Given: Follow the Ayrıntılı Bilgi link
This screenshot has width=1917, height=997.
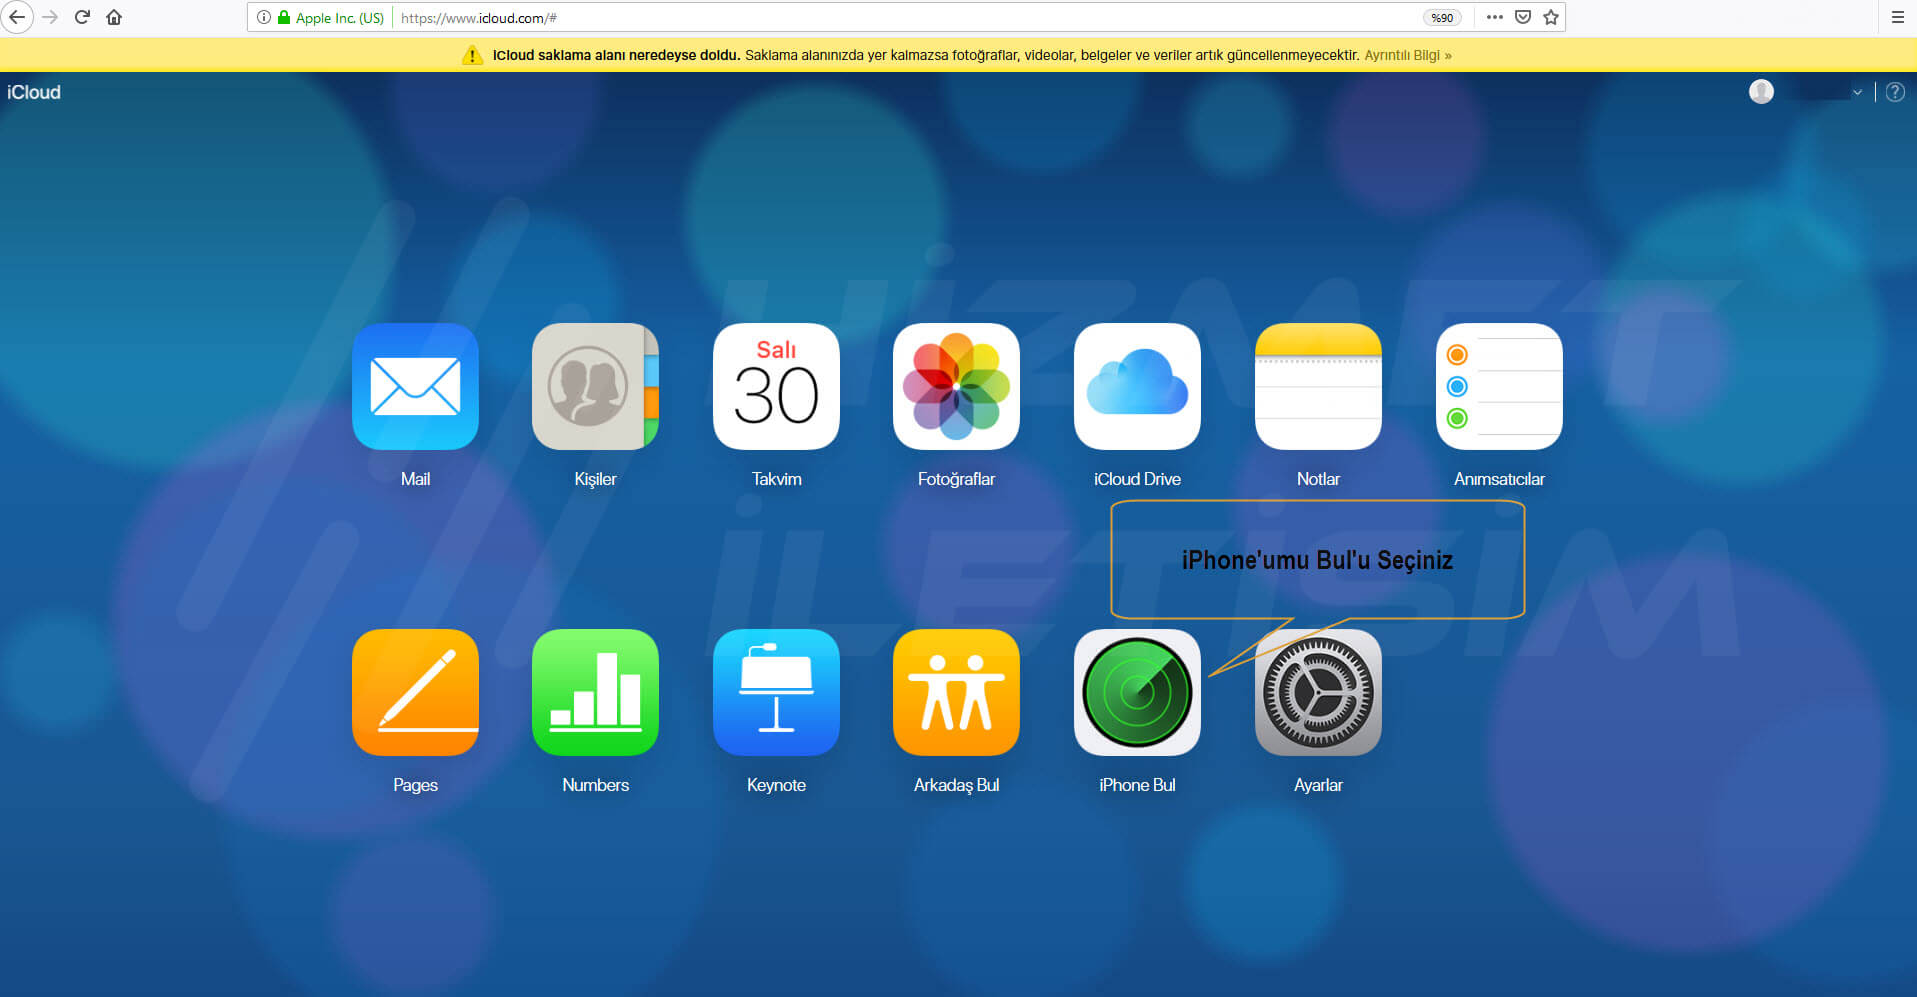Looking at the screenshot, I should [x=1407, y=55].
